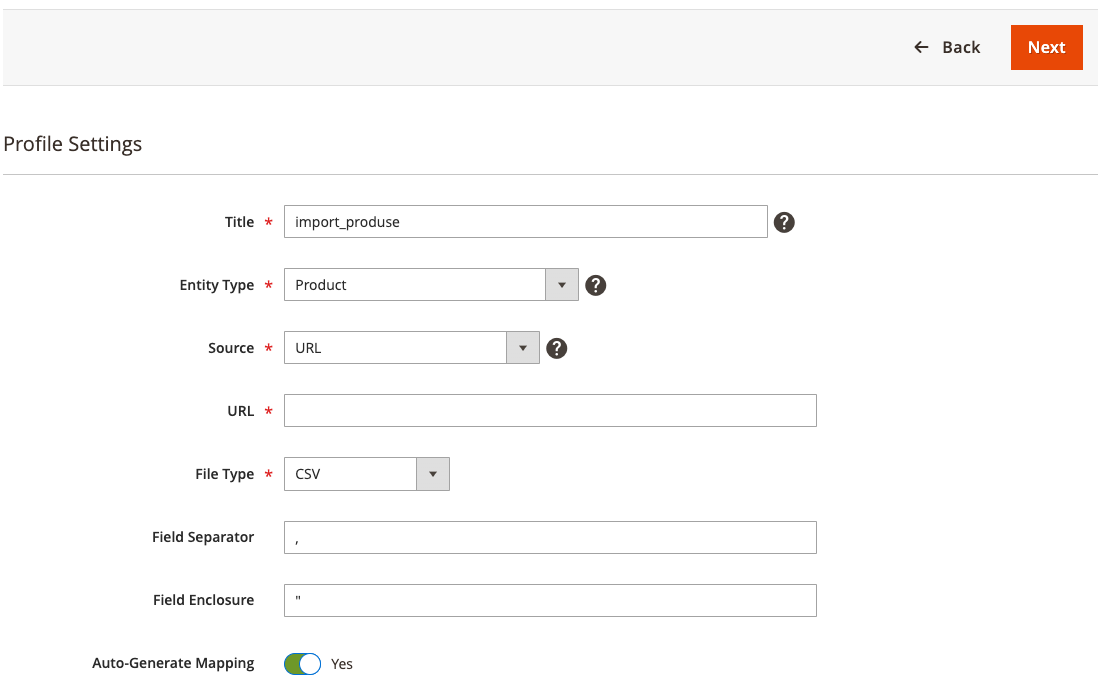This screenshot has height=687, width=1109.
Task: Click the Yes text beside the toggle
Action: (342, 664)
